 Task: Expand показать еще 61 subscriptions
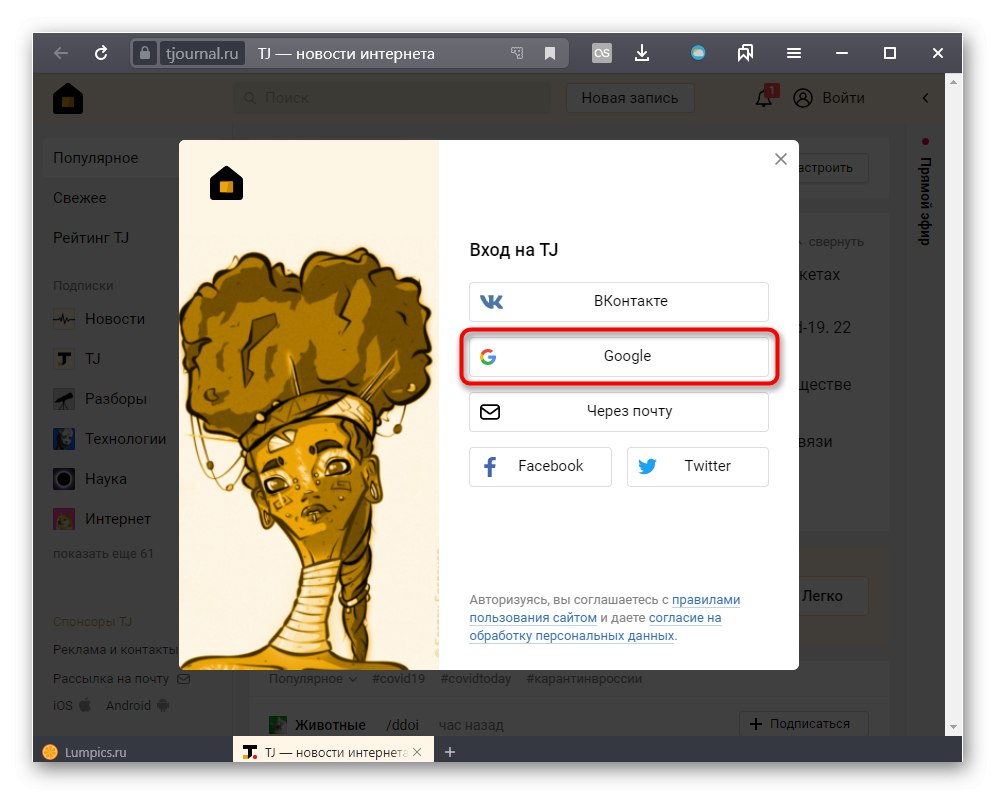pos(103,553)
